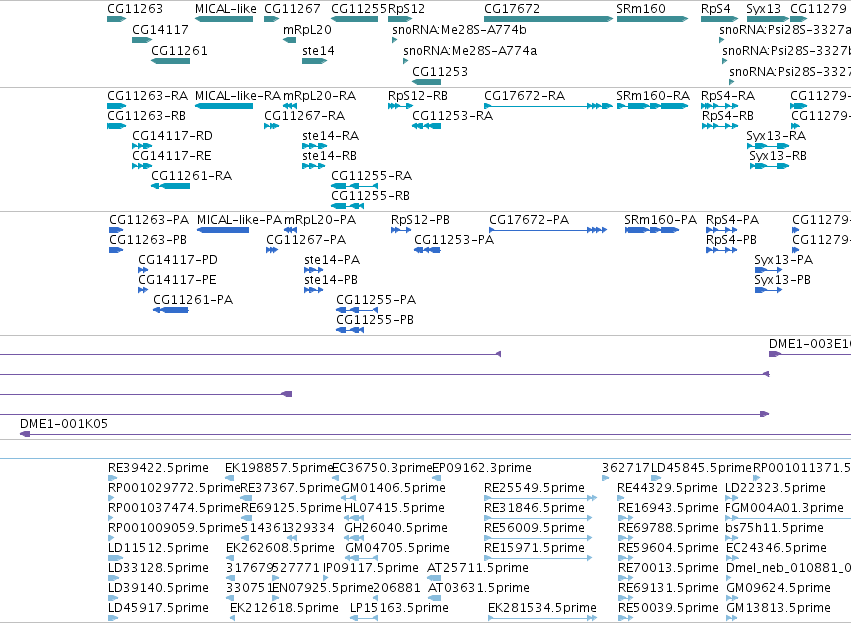The height and width of the screenshot is (623, 851).
Task: Click the ste14 gene label
Action: pyautogui.click(x=318, y=51)
